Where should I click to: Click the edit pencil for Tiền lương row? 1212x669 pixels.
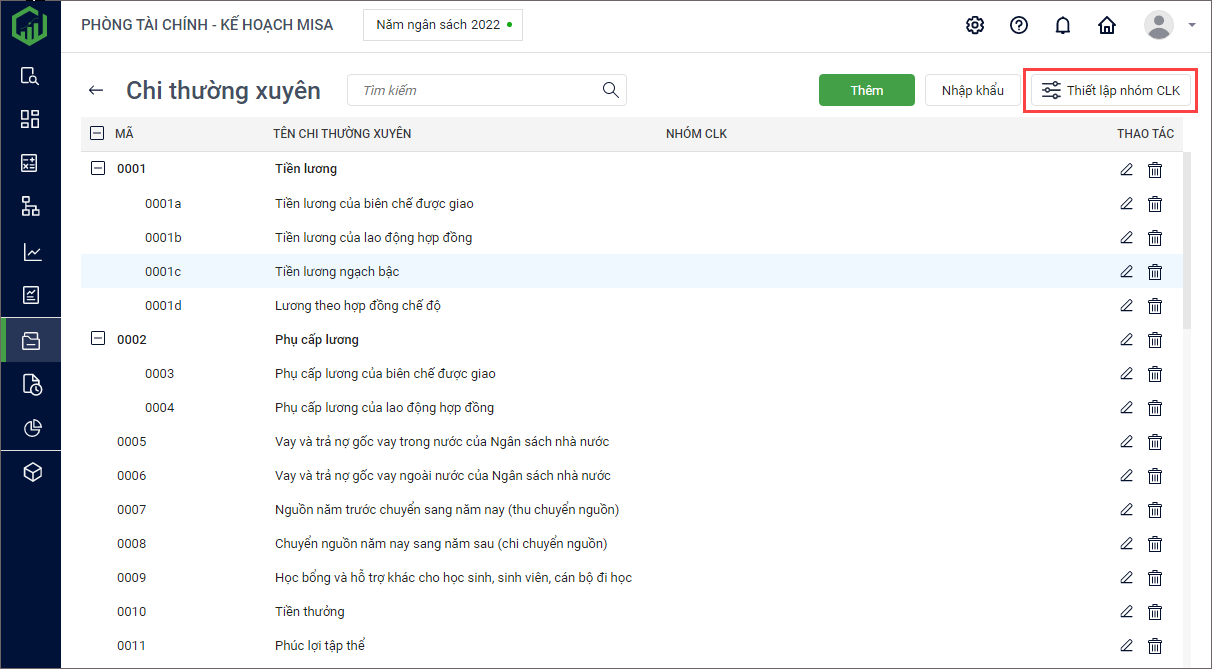(1127, 170)
